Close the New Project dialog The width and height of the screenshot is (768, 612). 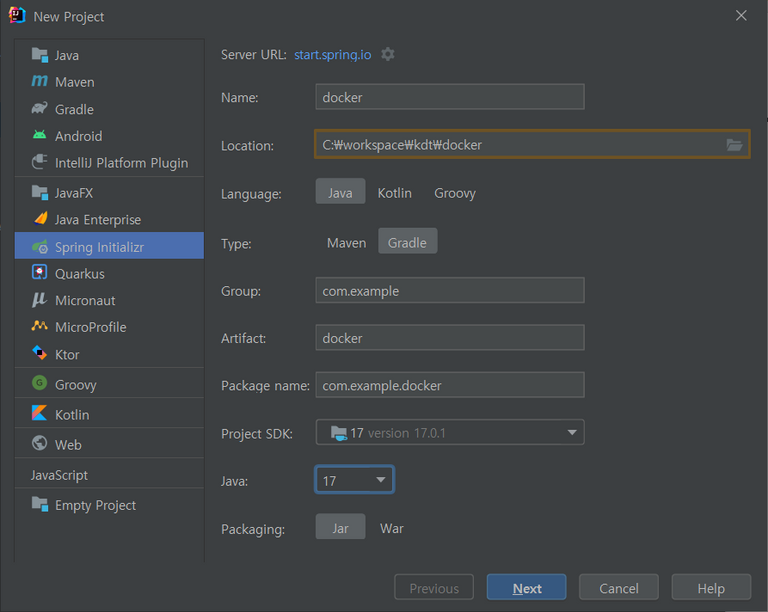741,16
